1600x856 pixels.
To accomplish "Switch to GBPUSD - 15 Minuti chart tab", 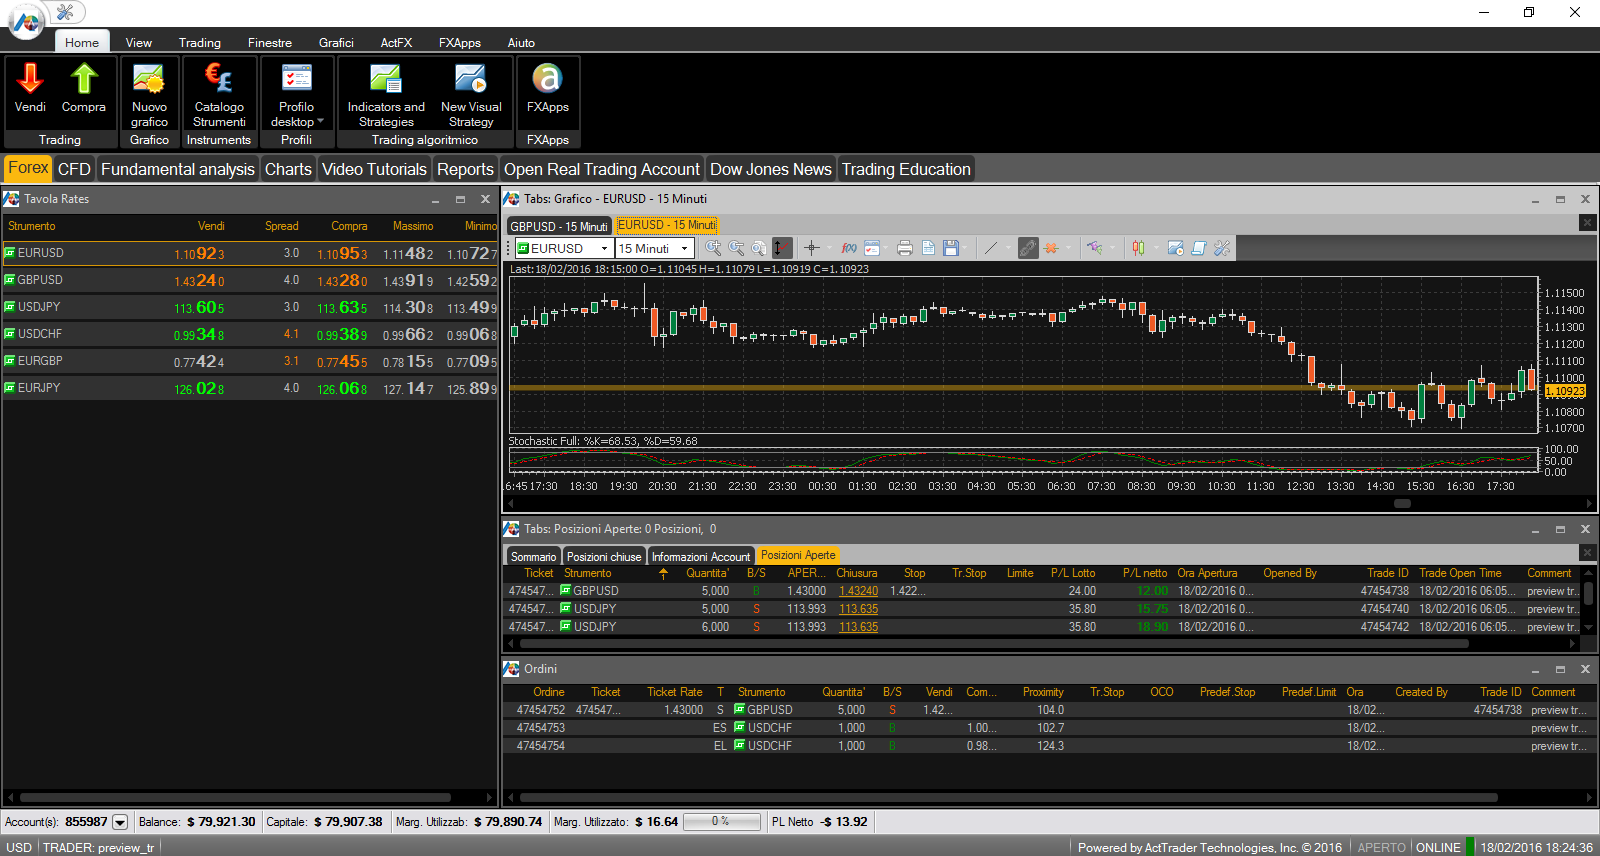I will (559, 226).
